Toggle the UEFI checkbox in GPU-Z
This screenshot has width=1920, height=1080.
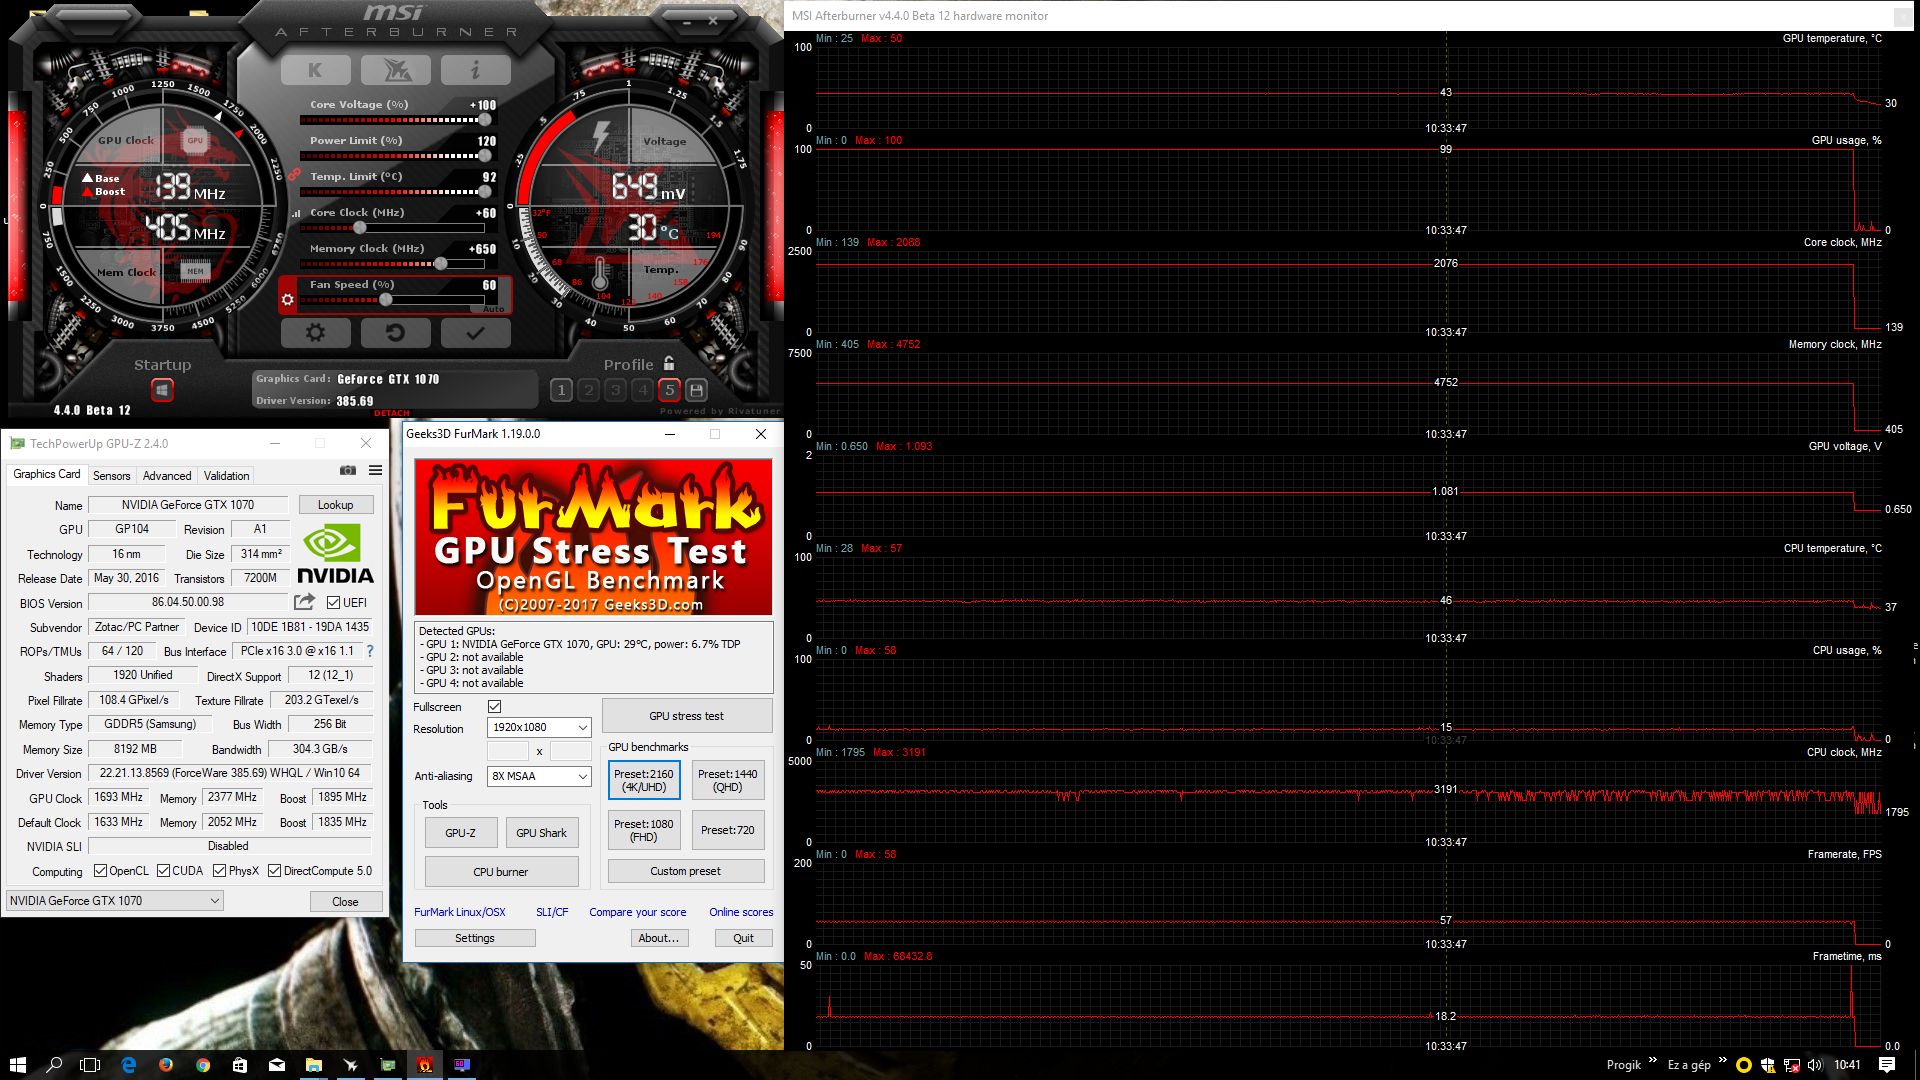(x=334, y=603)
